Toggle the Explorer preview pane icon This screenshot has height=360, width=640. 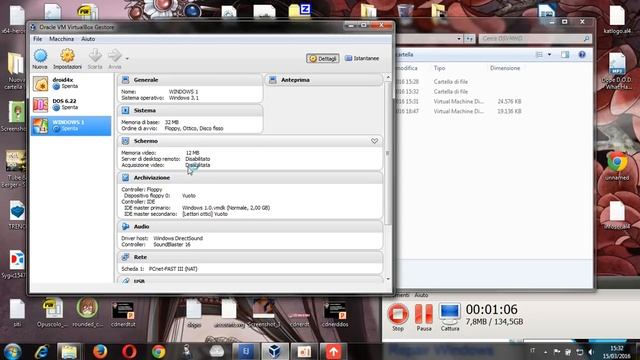(x=565, y=55)
